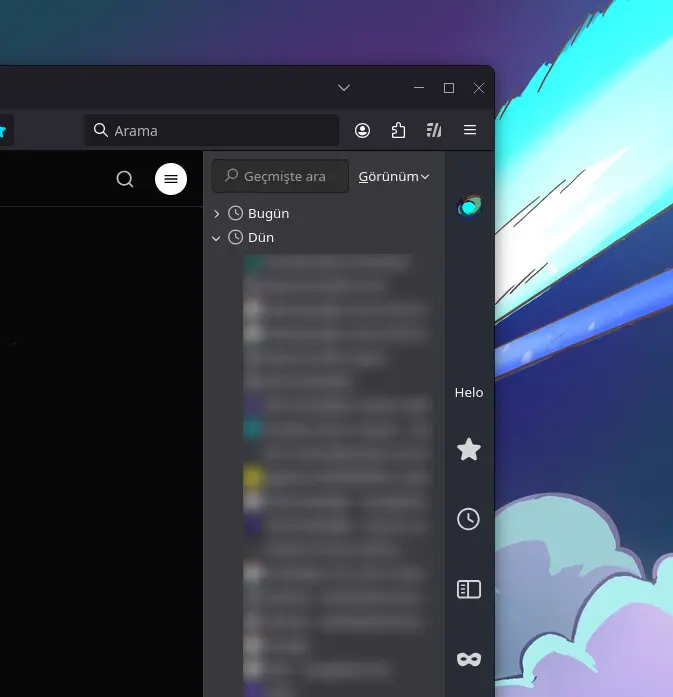Click the Geçmişte ara search field
Image resolution: width=673 pixels, height=697 pixels.
(x=280, y=176)
